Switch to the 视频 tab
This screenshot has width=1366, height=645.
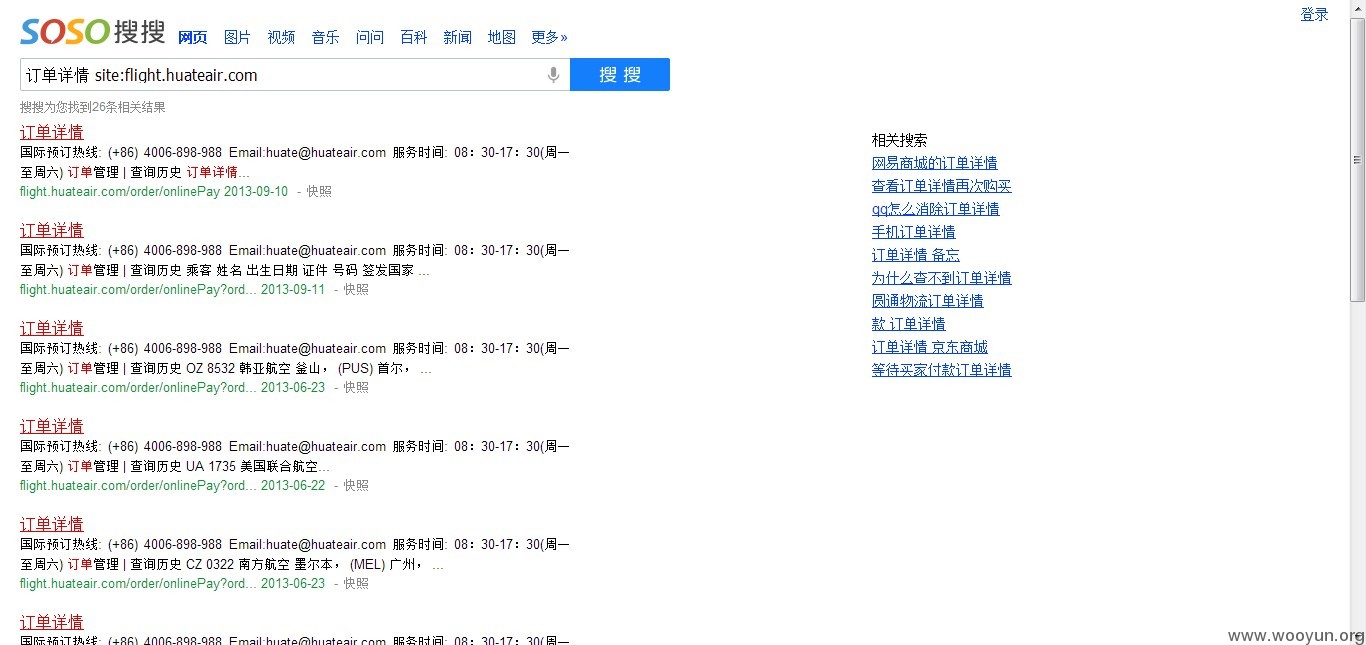coord(281,37)
